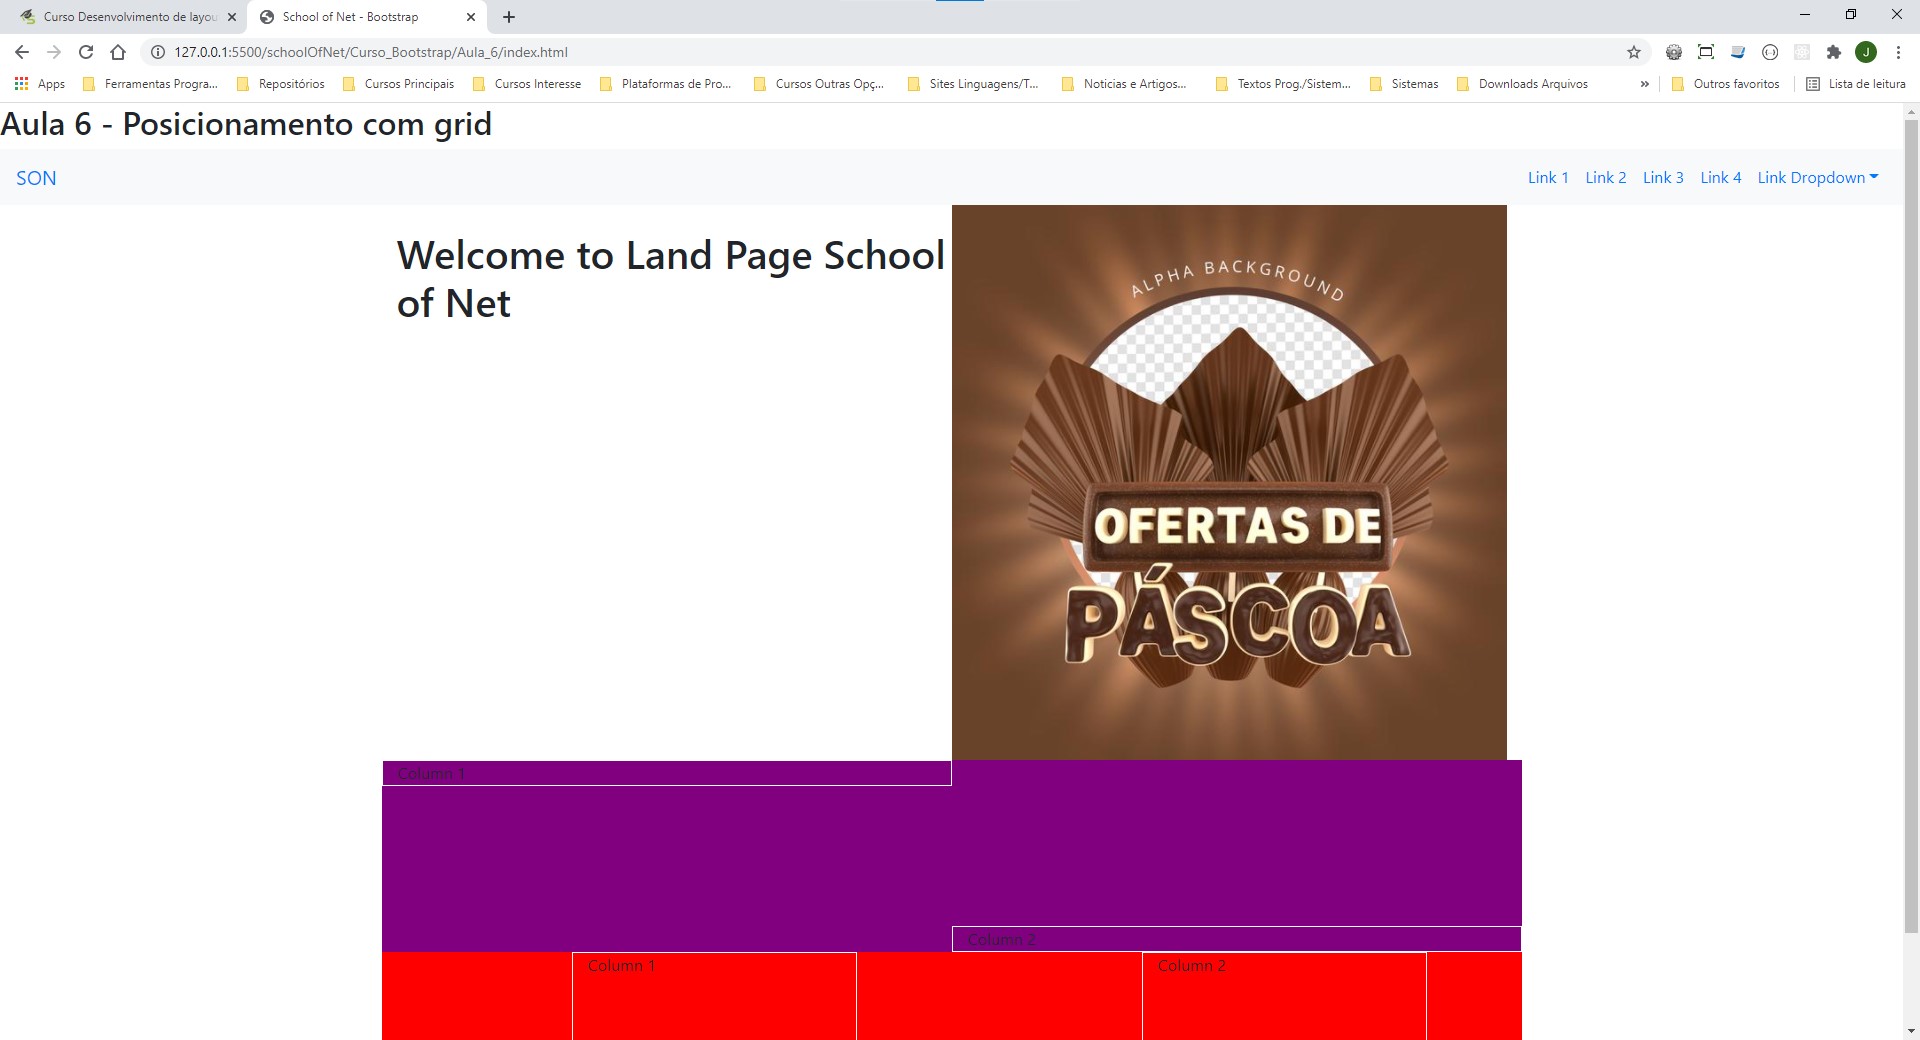The width and height of the screenshot is (1920, 1040).
Task: Open a new browser tab
Action: click(509, 17)
